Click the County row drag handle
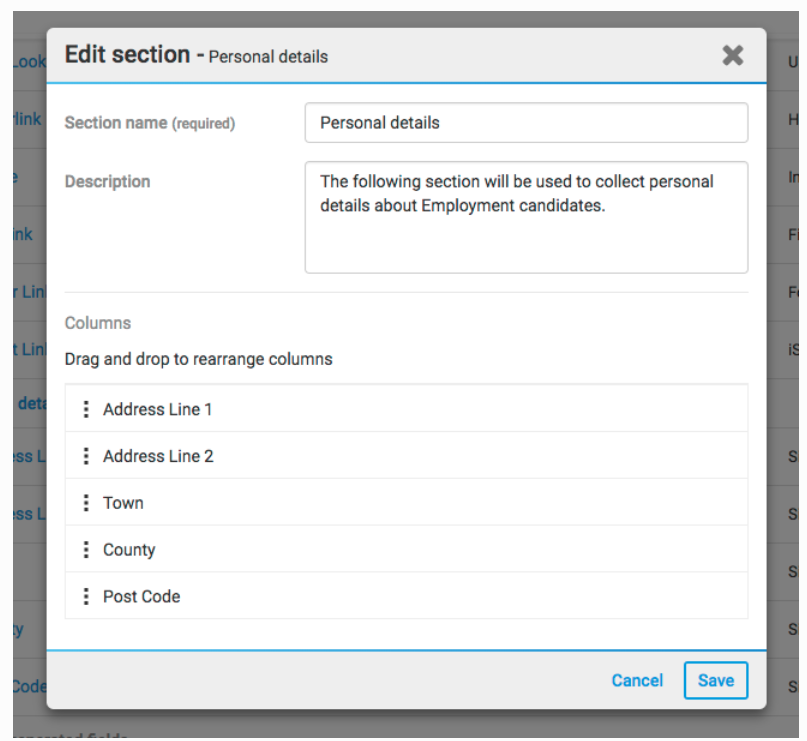The width and height of the screenshot is (807, 741). click(x=86, y=550)
